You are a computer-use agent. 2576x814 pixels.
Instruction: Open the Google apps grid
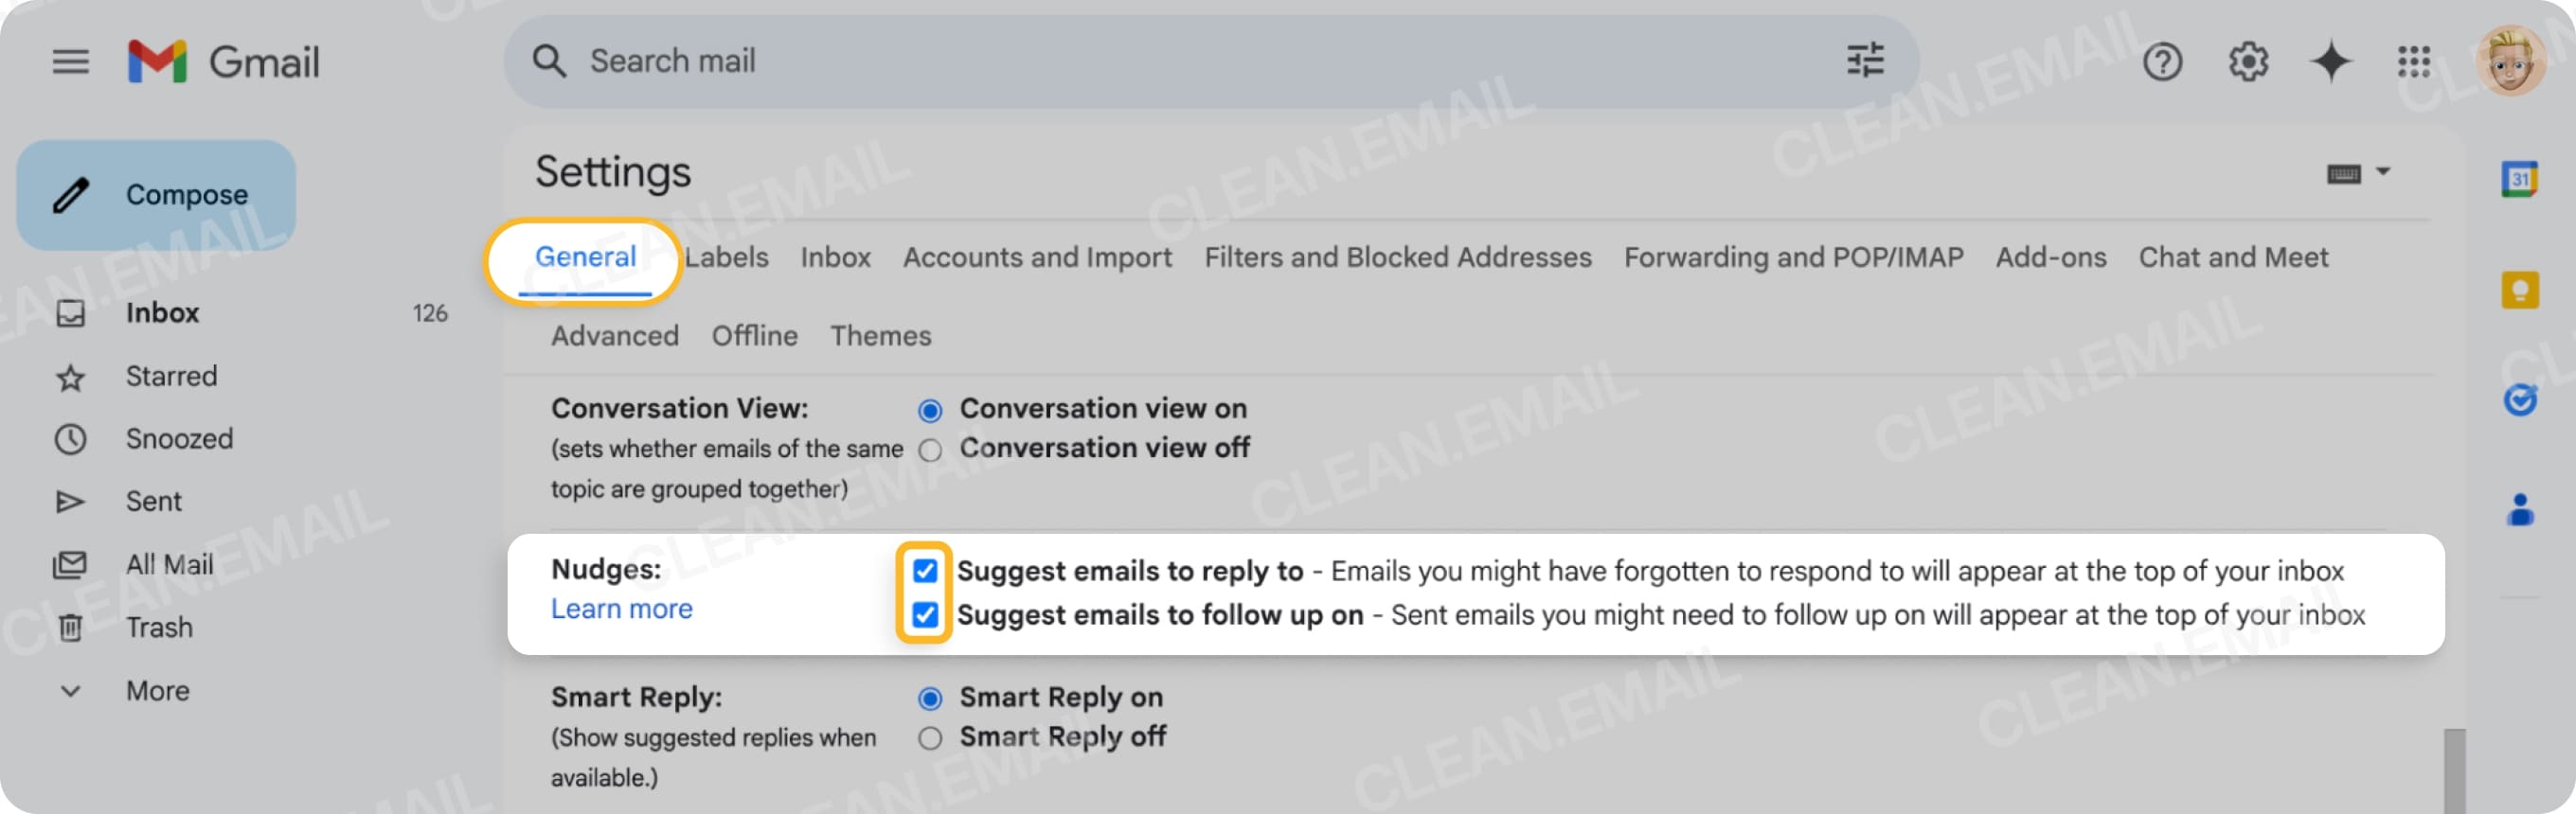click(2415, 61)
